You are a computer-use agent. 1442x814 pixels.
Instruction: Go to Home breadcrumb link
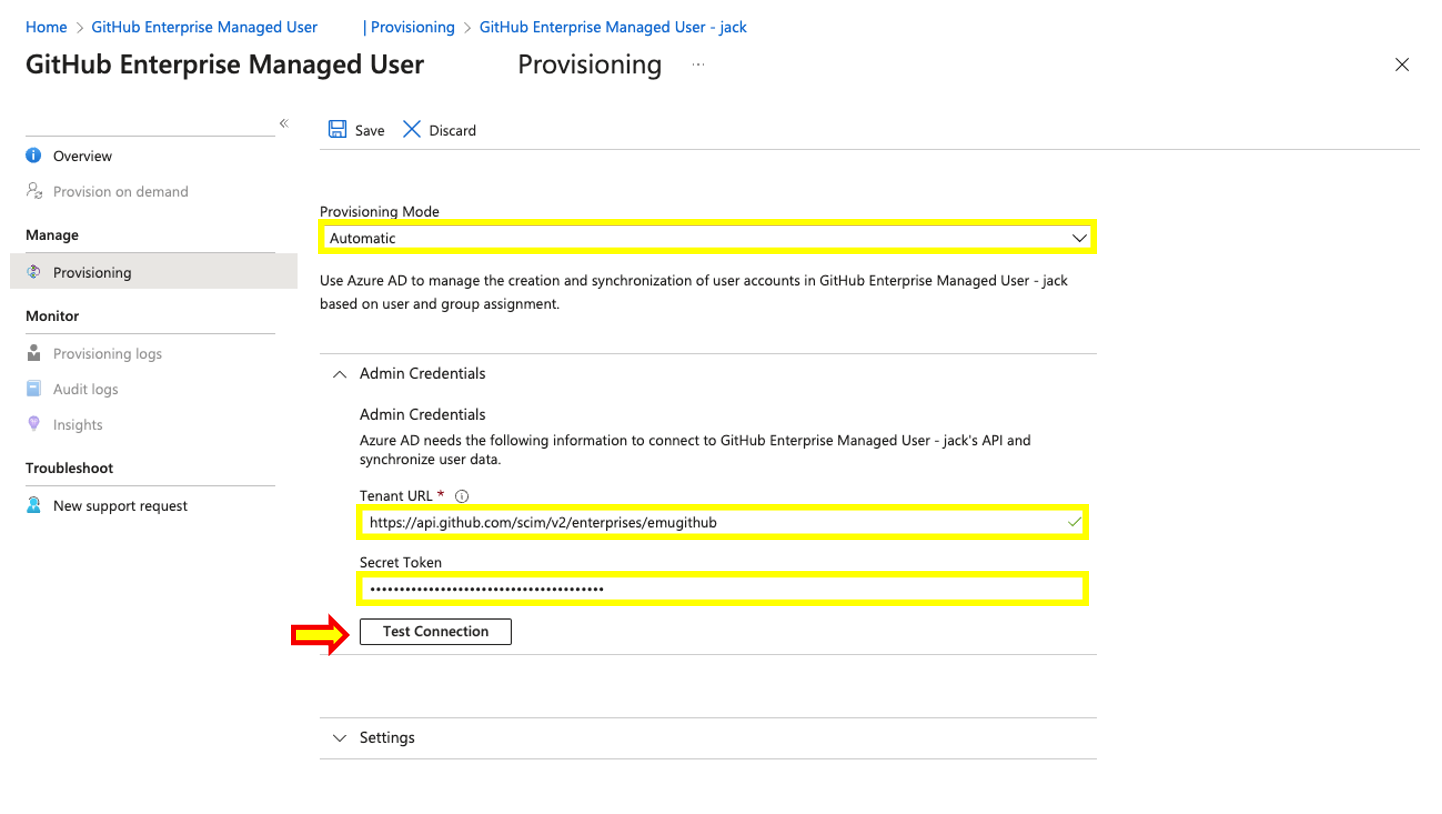[46, 27]
